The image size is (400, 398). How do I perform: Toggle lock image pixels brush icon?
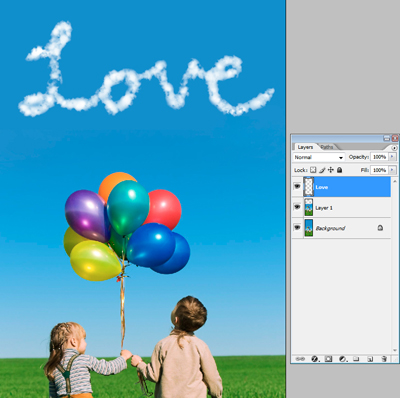point(322,170)
